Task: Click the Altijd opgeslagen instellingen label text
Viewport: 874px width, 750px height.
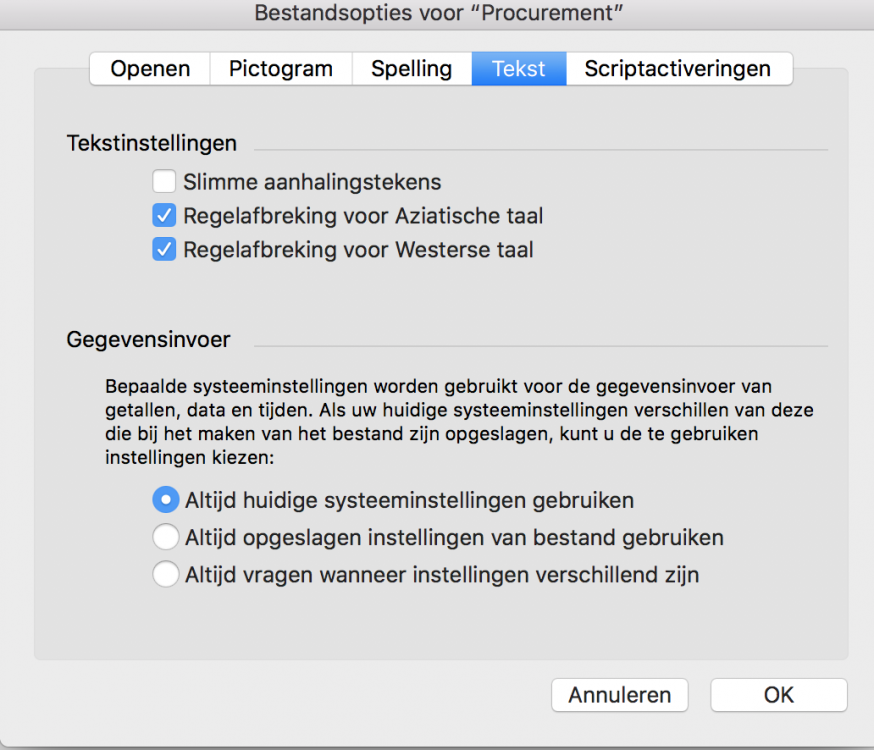Action: (454, 537)
